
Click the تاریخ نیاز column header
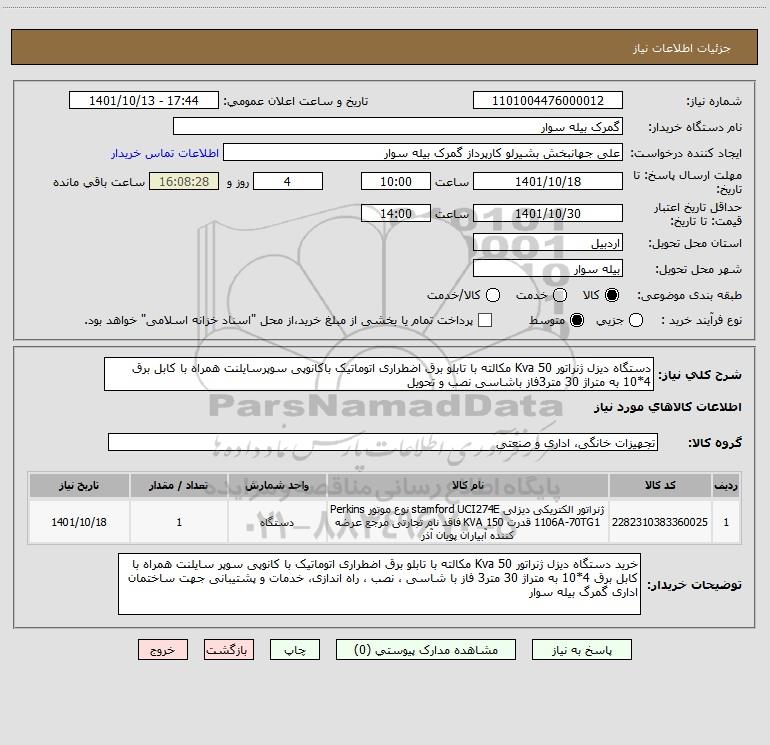pyautogui.click(x=79, y=485)
